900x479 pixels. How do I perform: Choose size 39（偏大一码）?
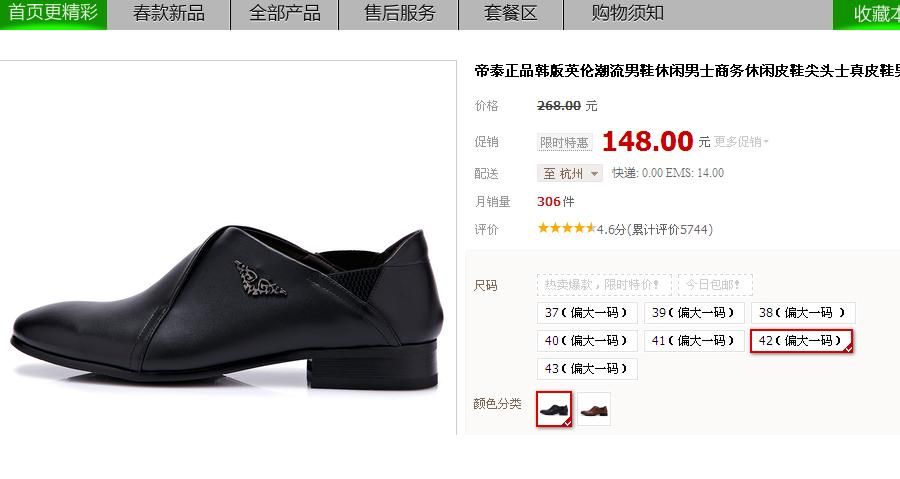coord(694,313)
